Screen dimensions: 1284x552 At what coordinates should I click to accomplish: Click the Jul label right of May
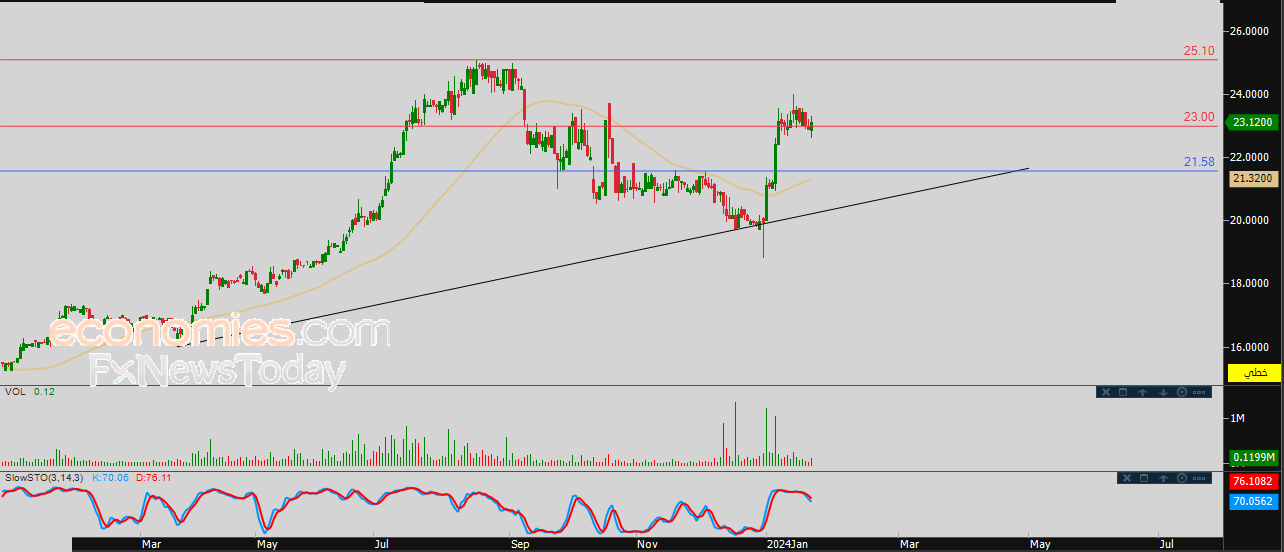(x=1166, y=544)
